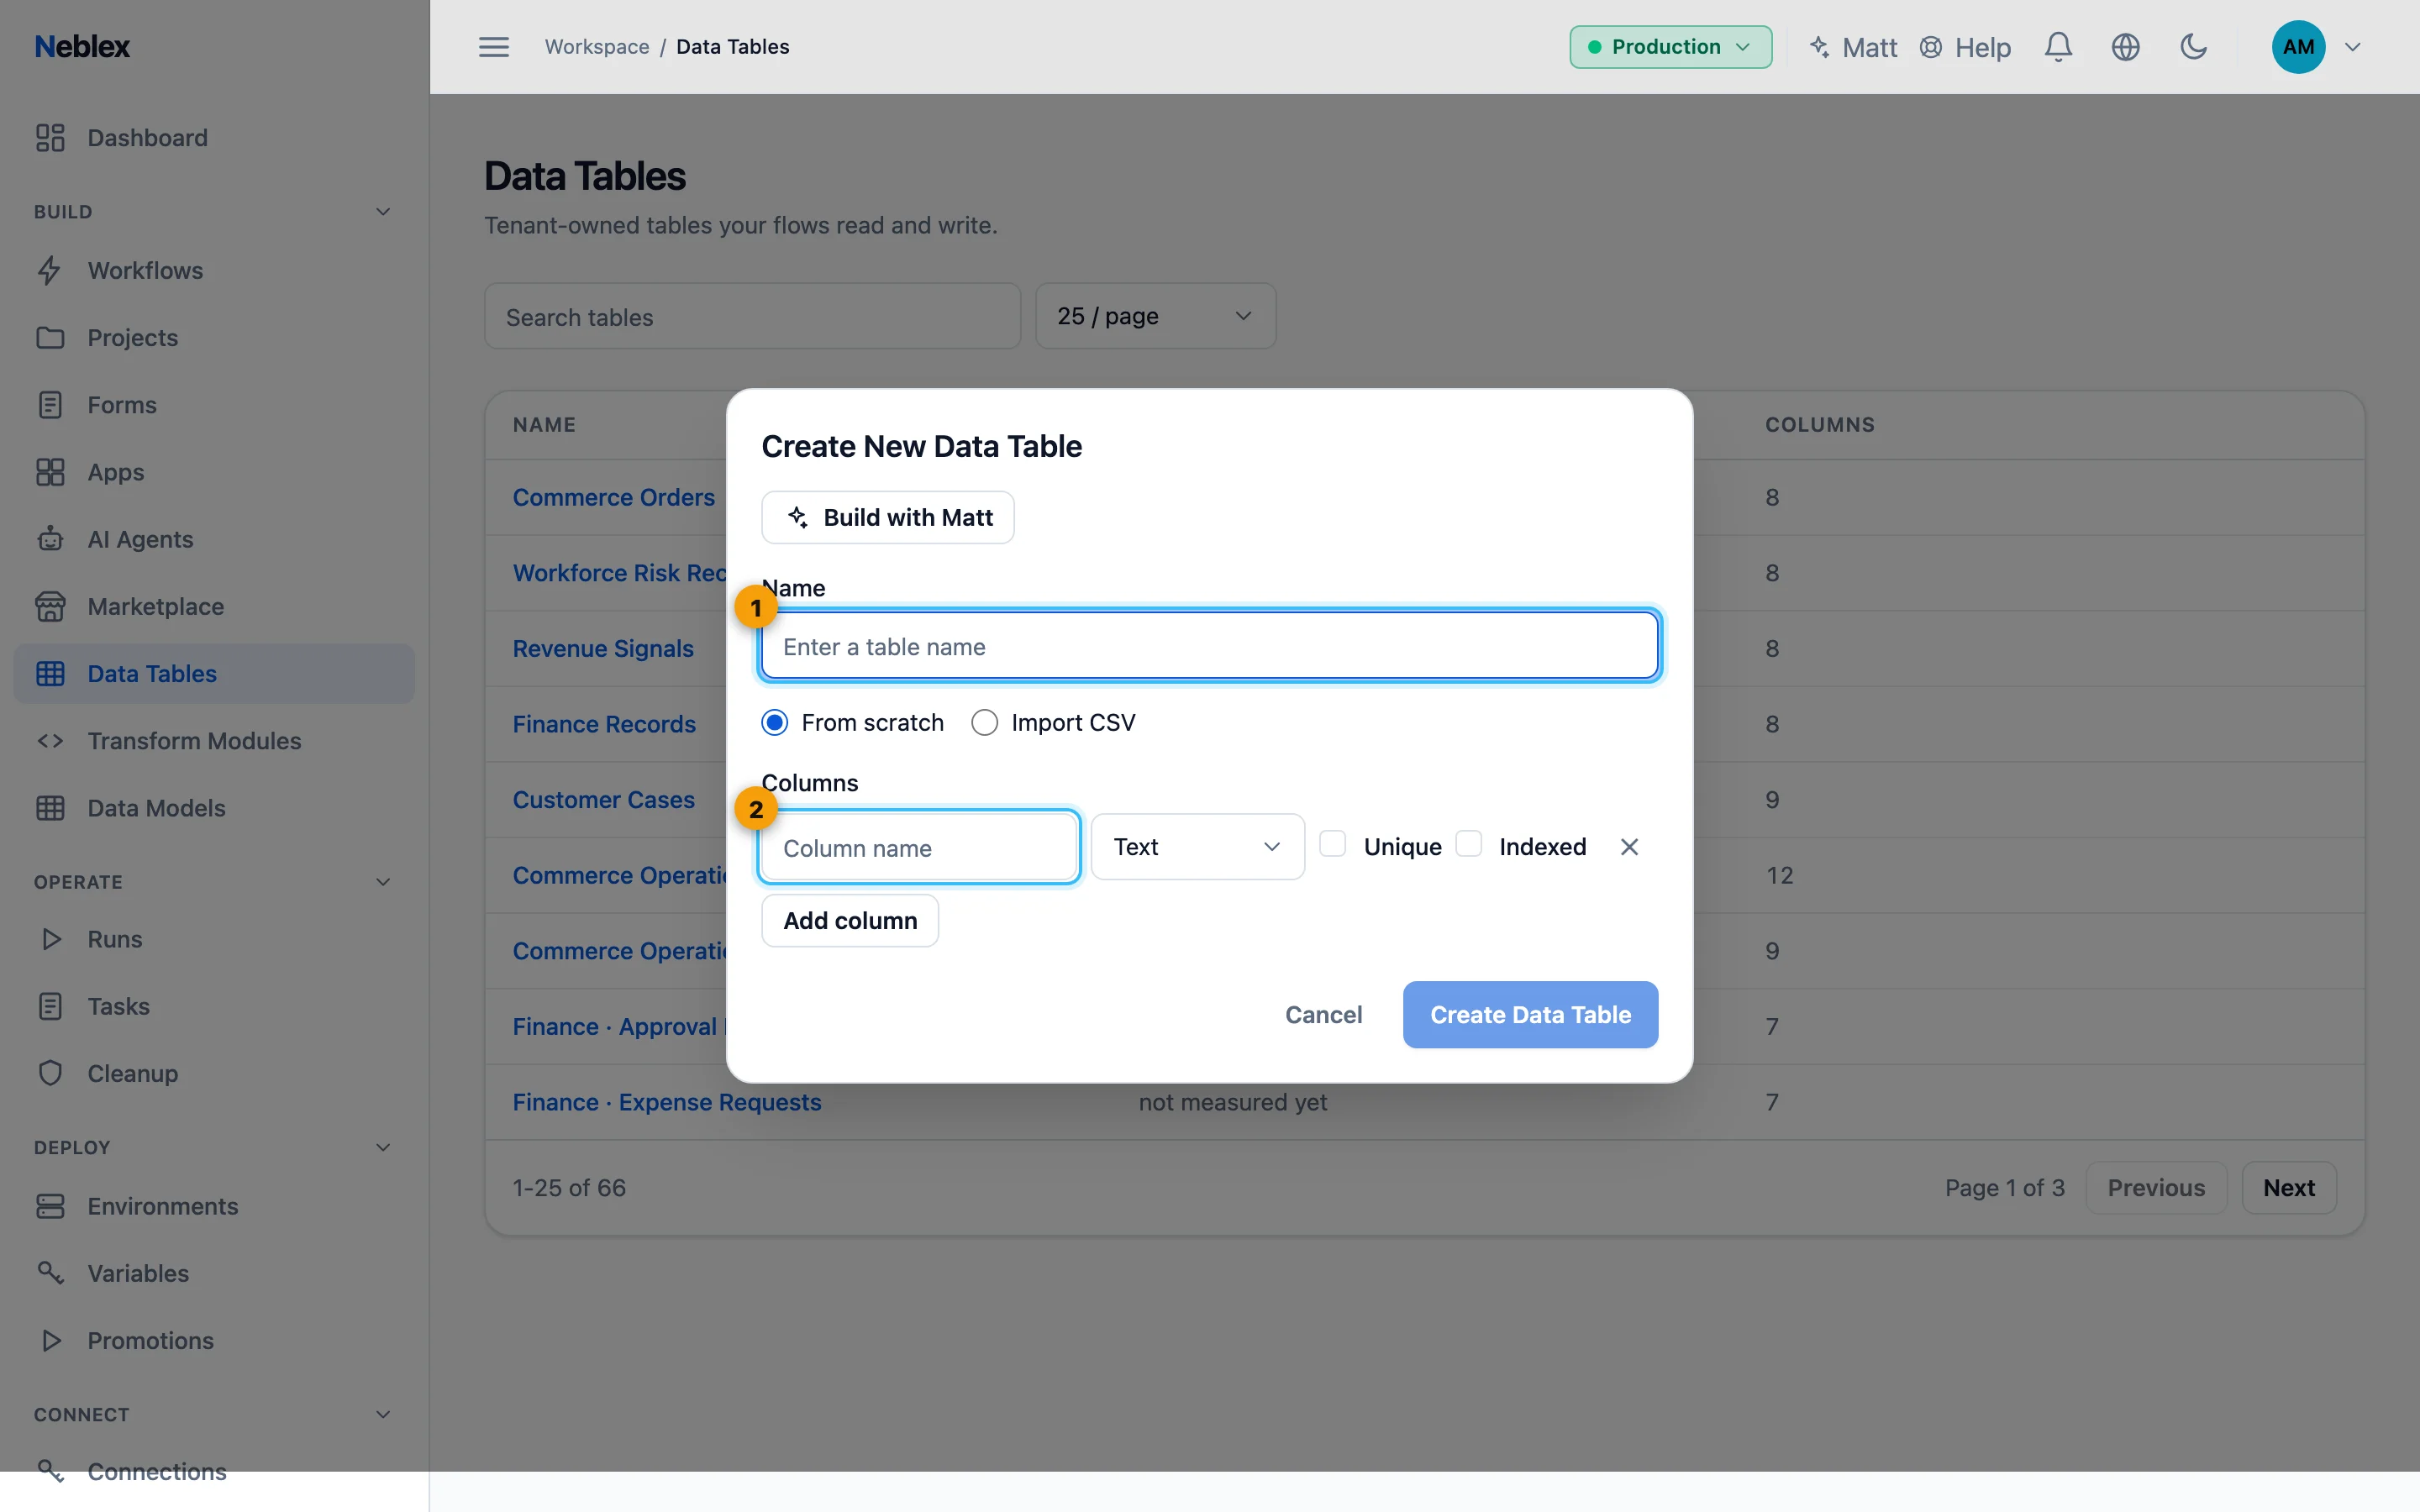Click the Build with Matt button
The image size is (2420, 1512).
(888, 517)
